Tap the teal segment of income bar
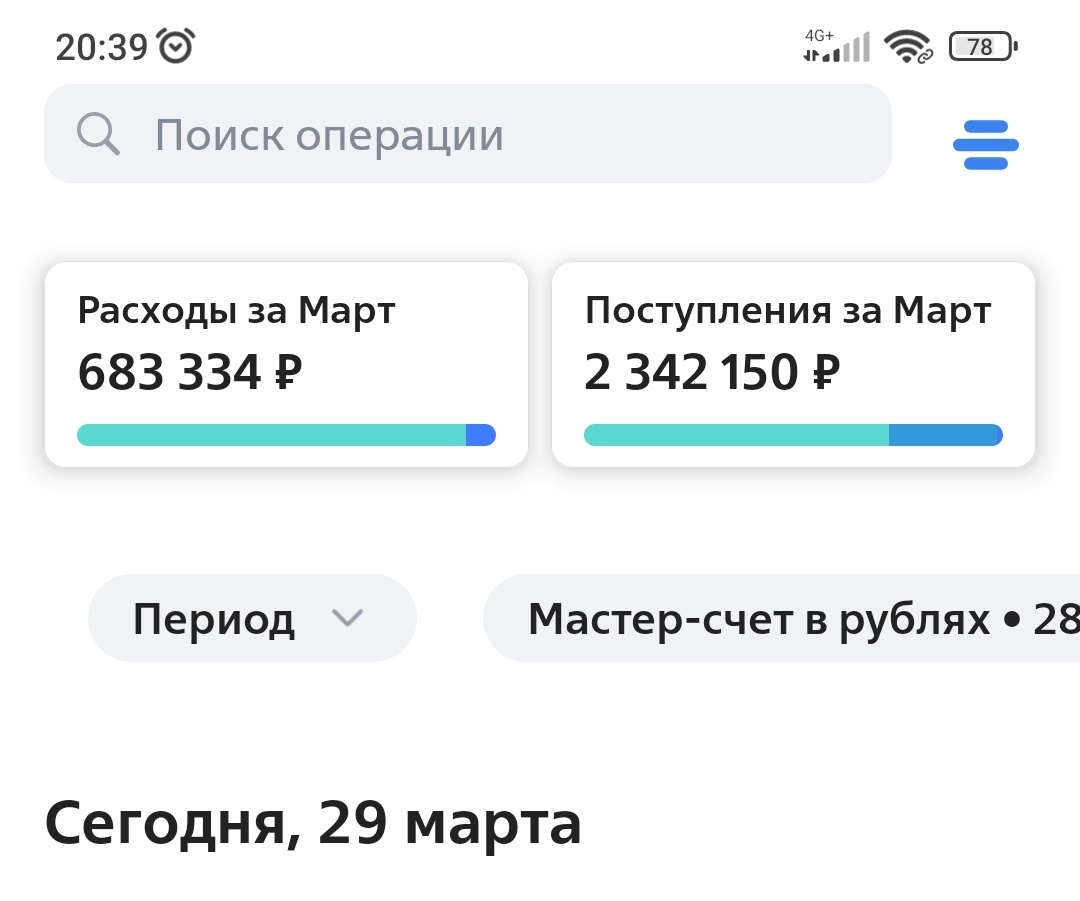 [735, 435]
